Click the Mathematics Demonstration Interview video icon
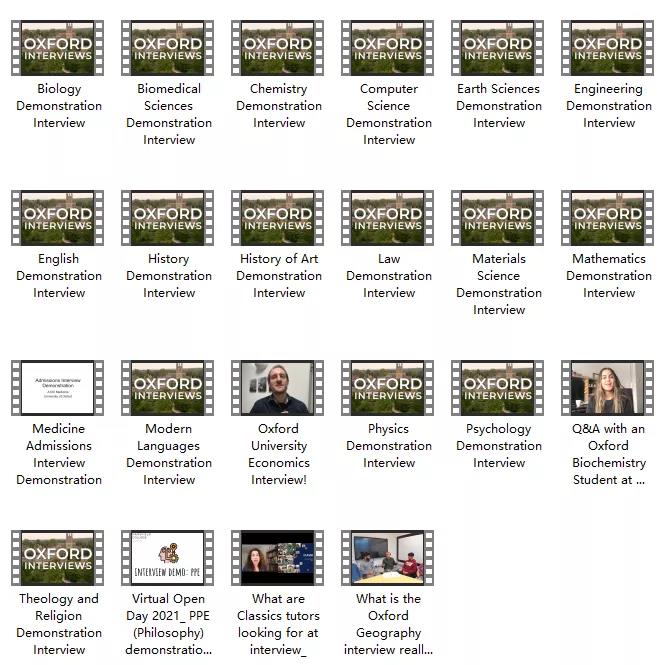This screenshot has height=665, width=660. 607,218
